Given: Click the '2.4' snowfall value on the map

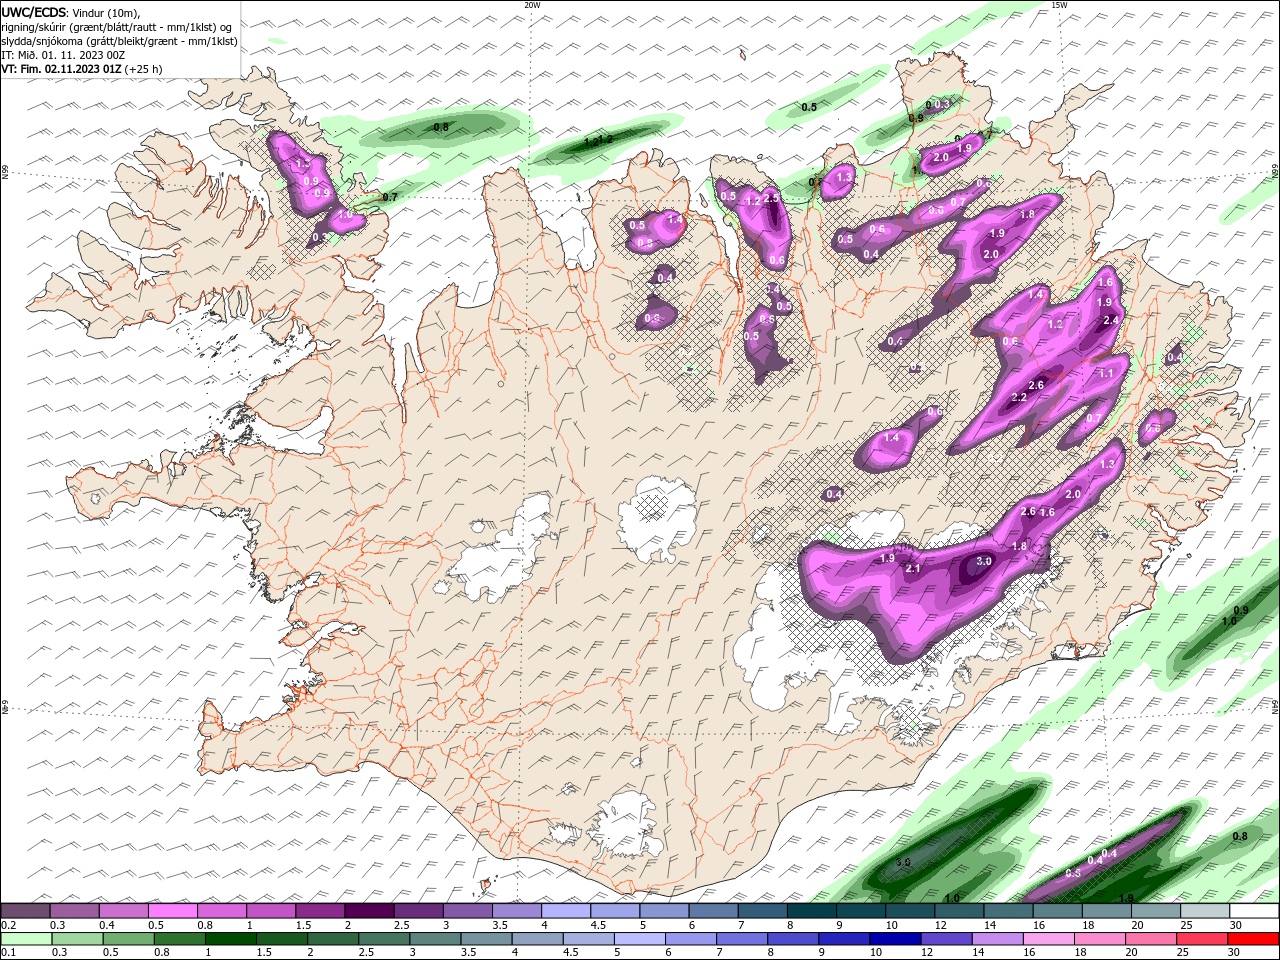Looking at the screenshot, I should (x=1110, y=320).
